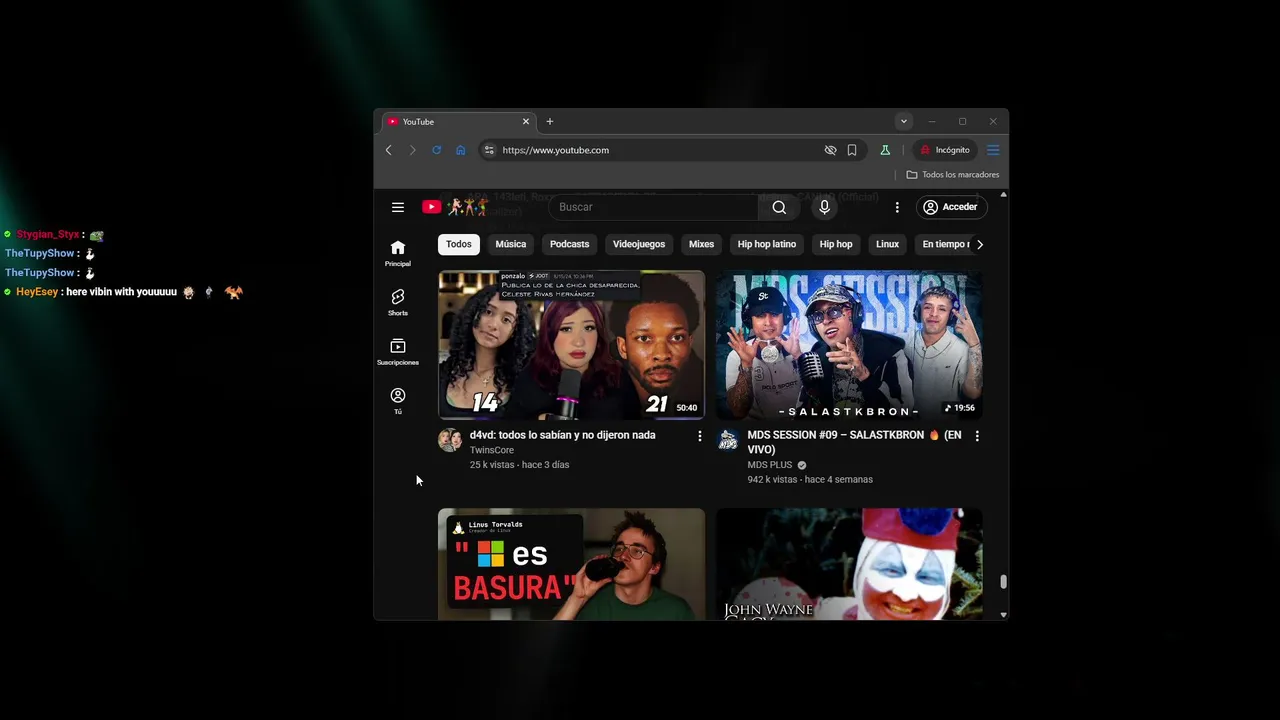This screenshot has height=720, width=1280.
Task: Select the Linux filter chip
Action: coord(888,244)
